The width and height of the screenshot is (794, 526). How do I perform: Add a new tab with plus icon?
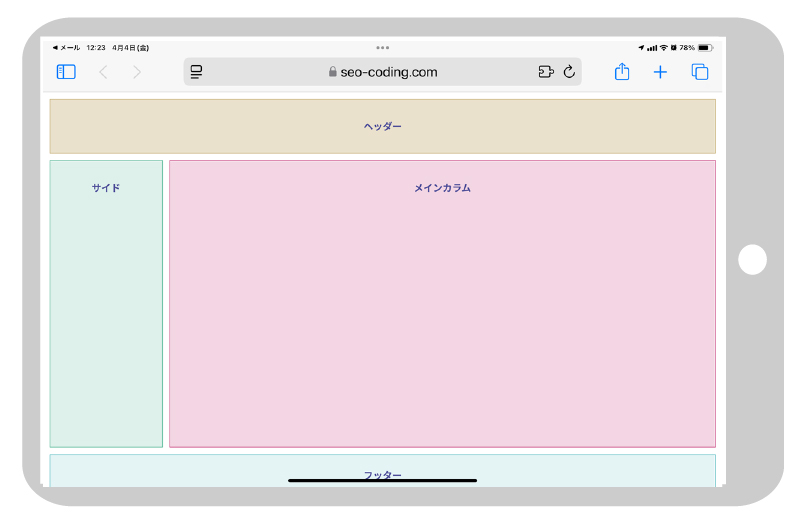coord(660,72)
